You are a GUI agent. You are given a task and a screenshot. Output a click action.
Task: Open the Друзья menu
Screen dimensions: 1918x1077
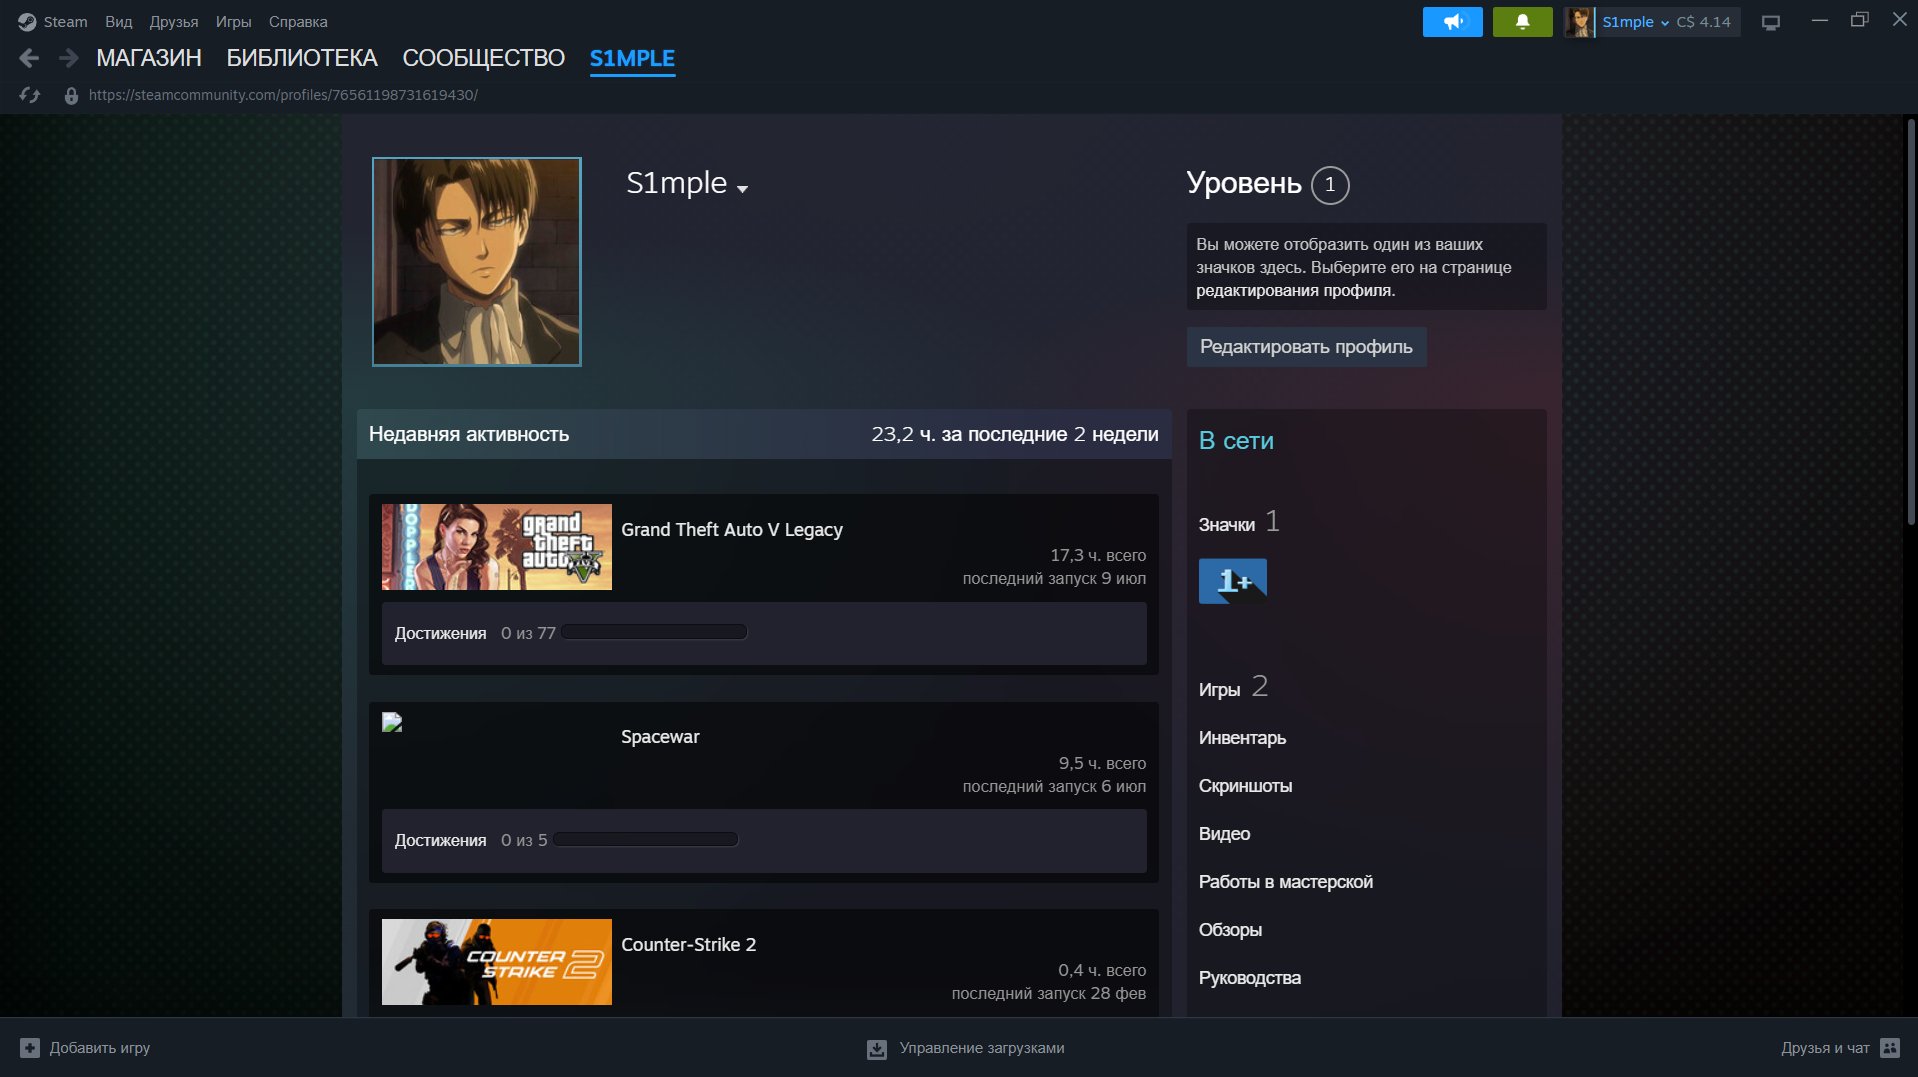pos(174,22)
